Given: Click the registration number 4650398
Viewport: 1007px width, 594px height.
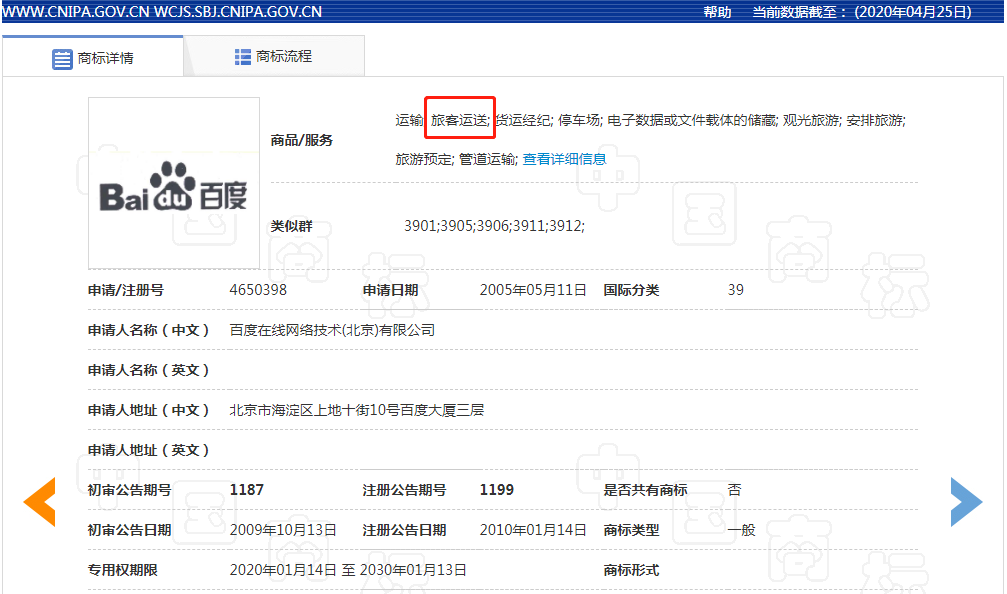Looking at the screenshot, I should tap(258, 290).
